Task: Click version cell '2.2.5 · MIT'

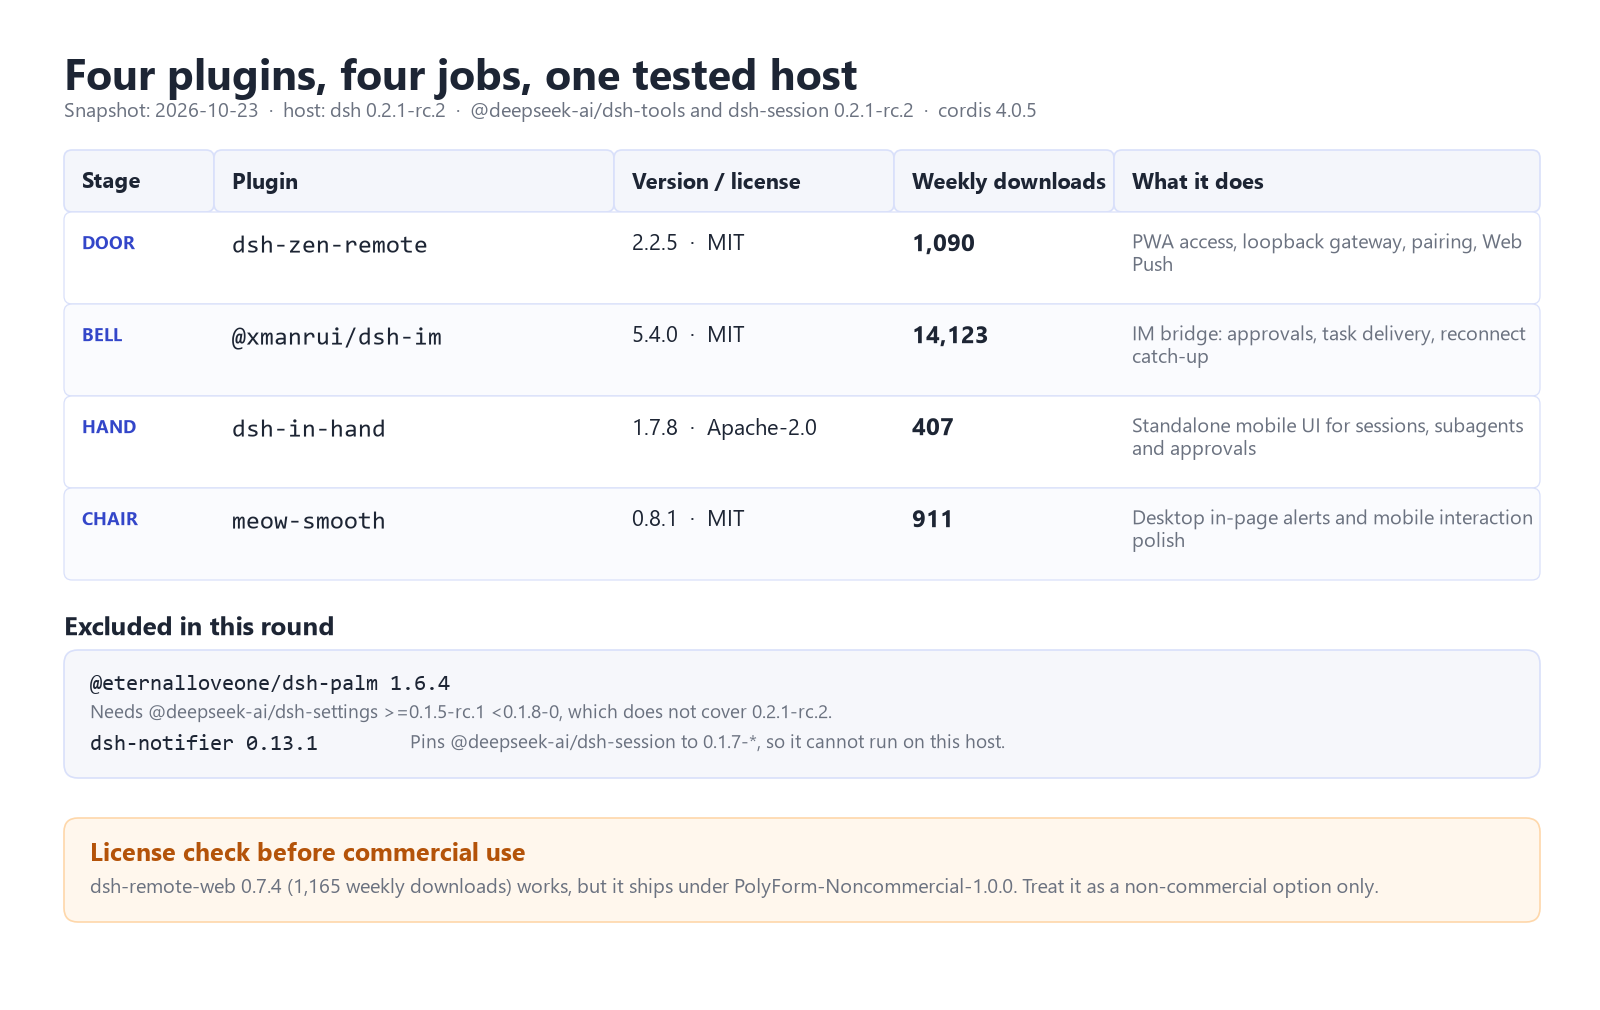Action: [688, 243]
